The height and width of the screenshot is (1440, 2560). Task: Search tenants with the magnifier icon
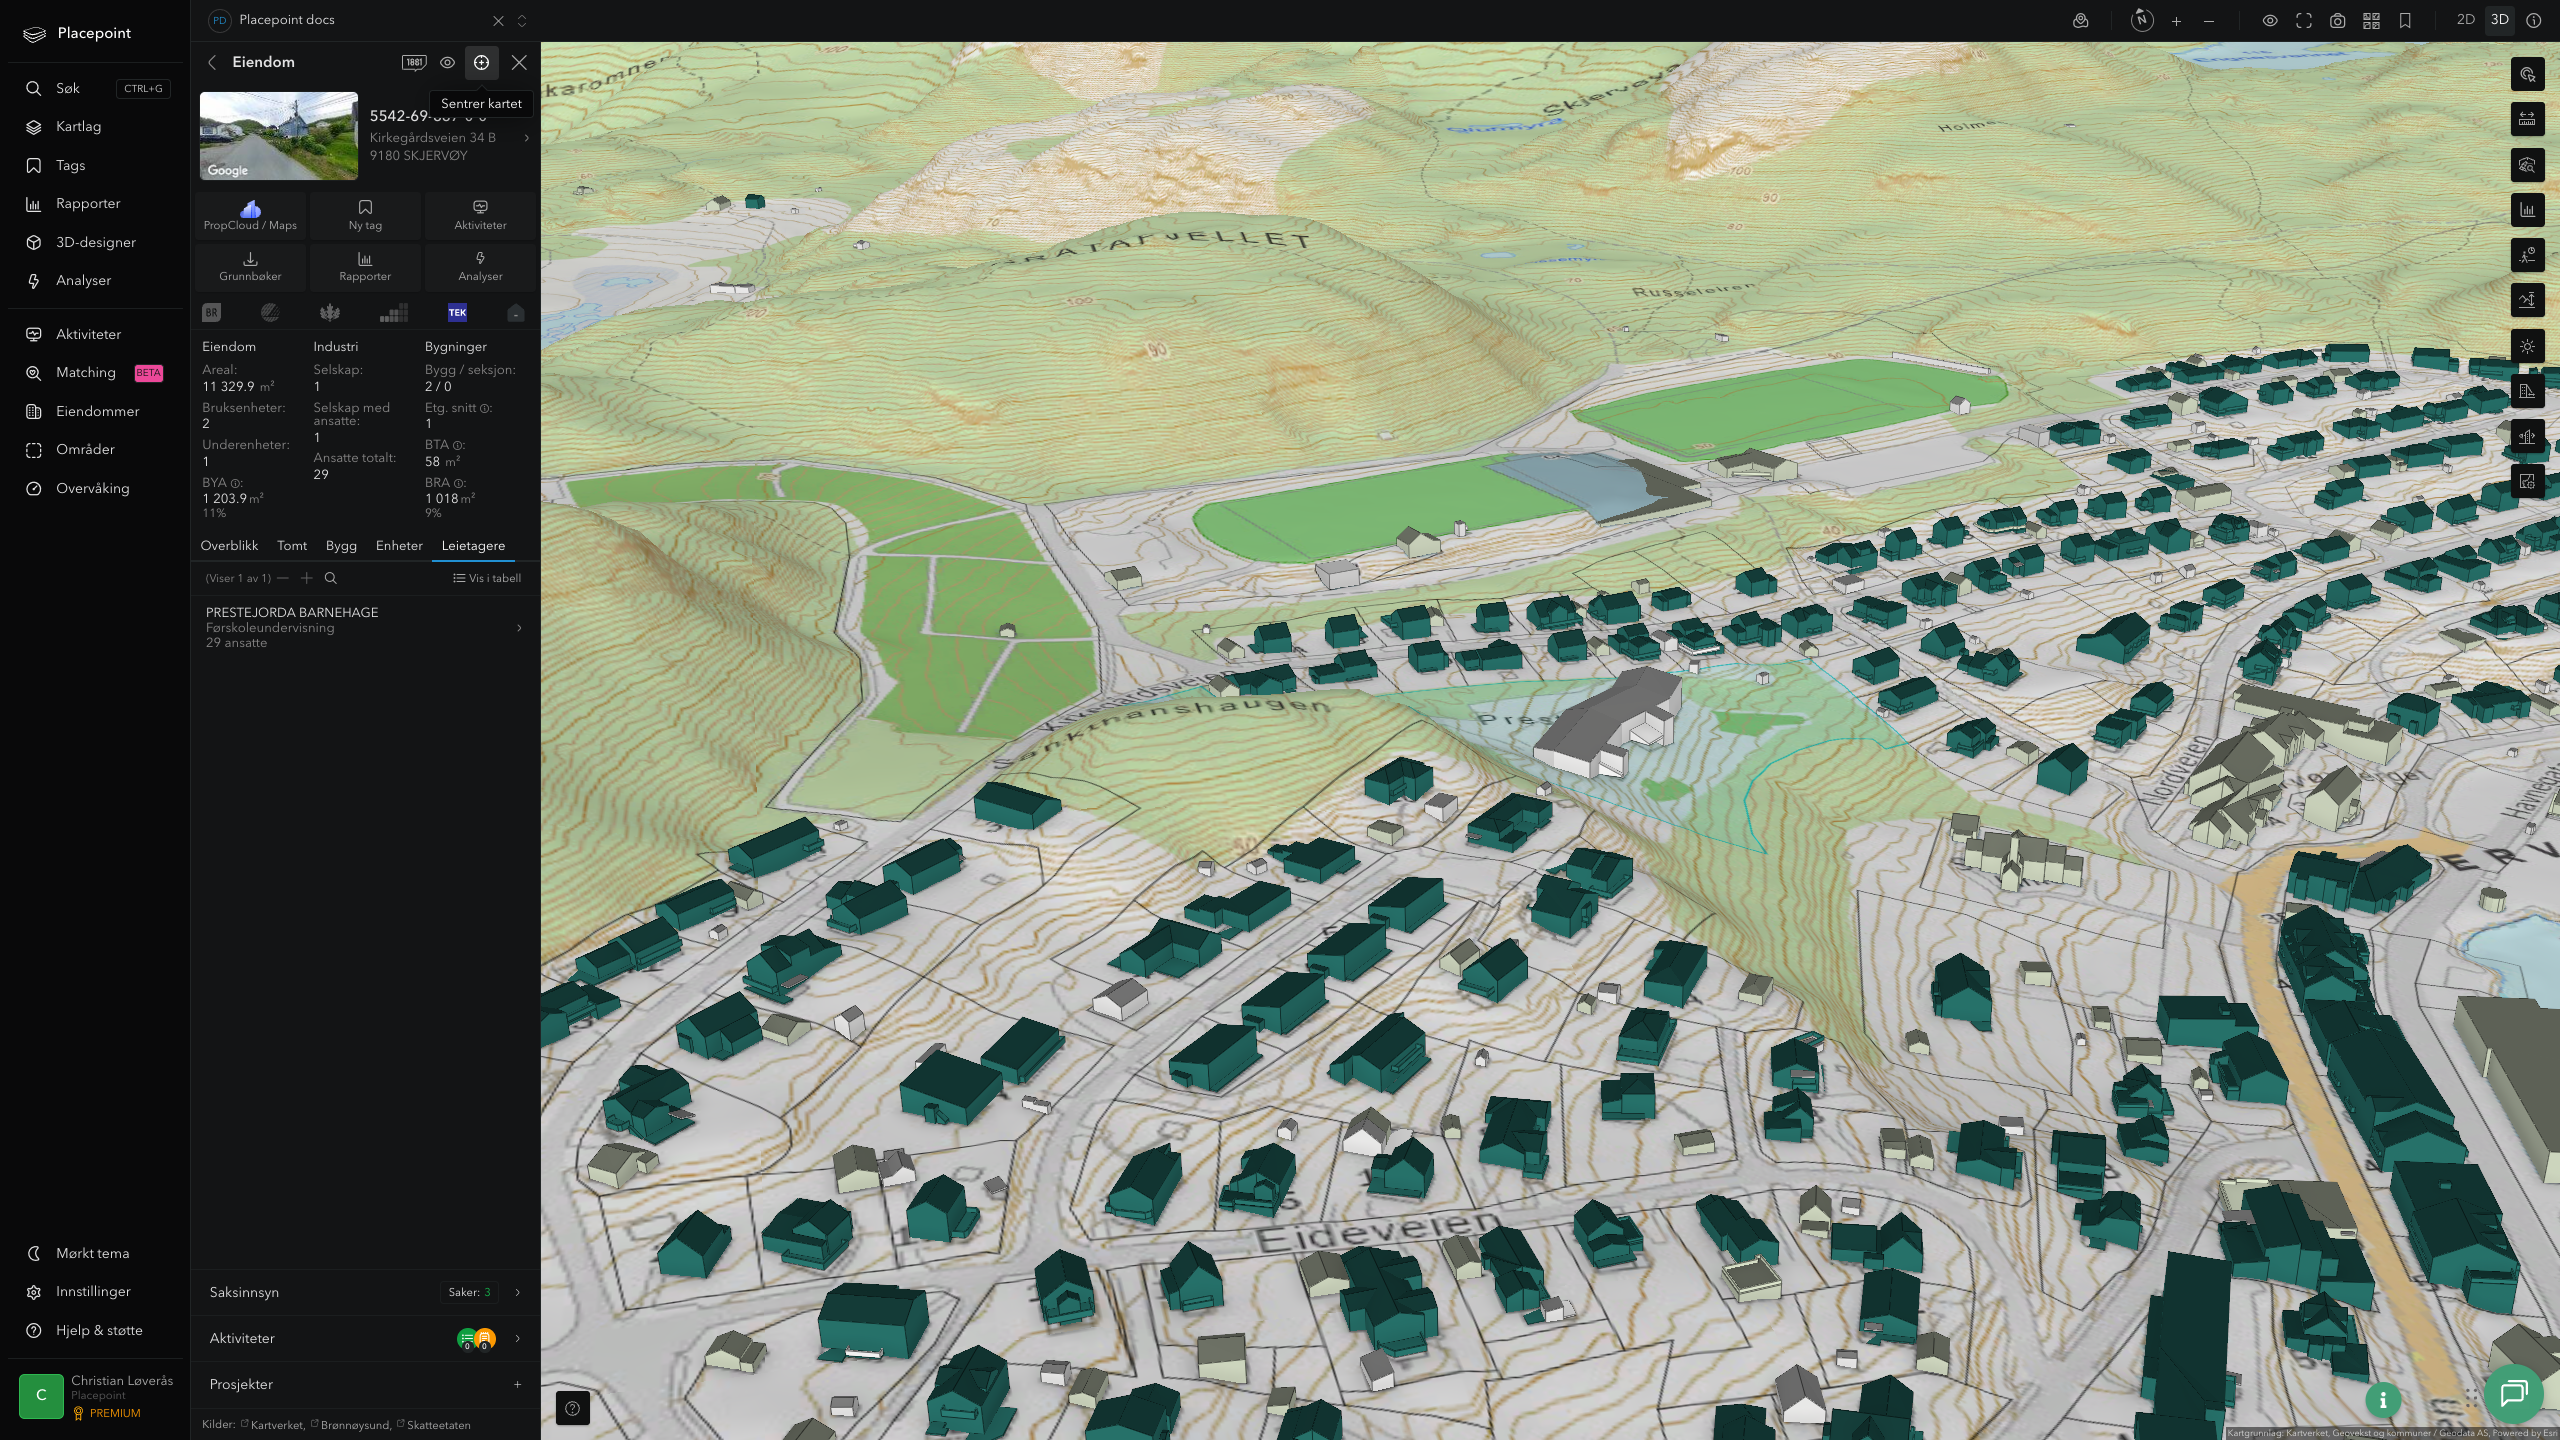[x=331, y=578]
